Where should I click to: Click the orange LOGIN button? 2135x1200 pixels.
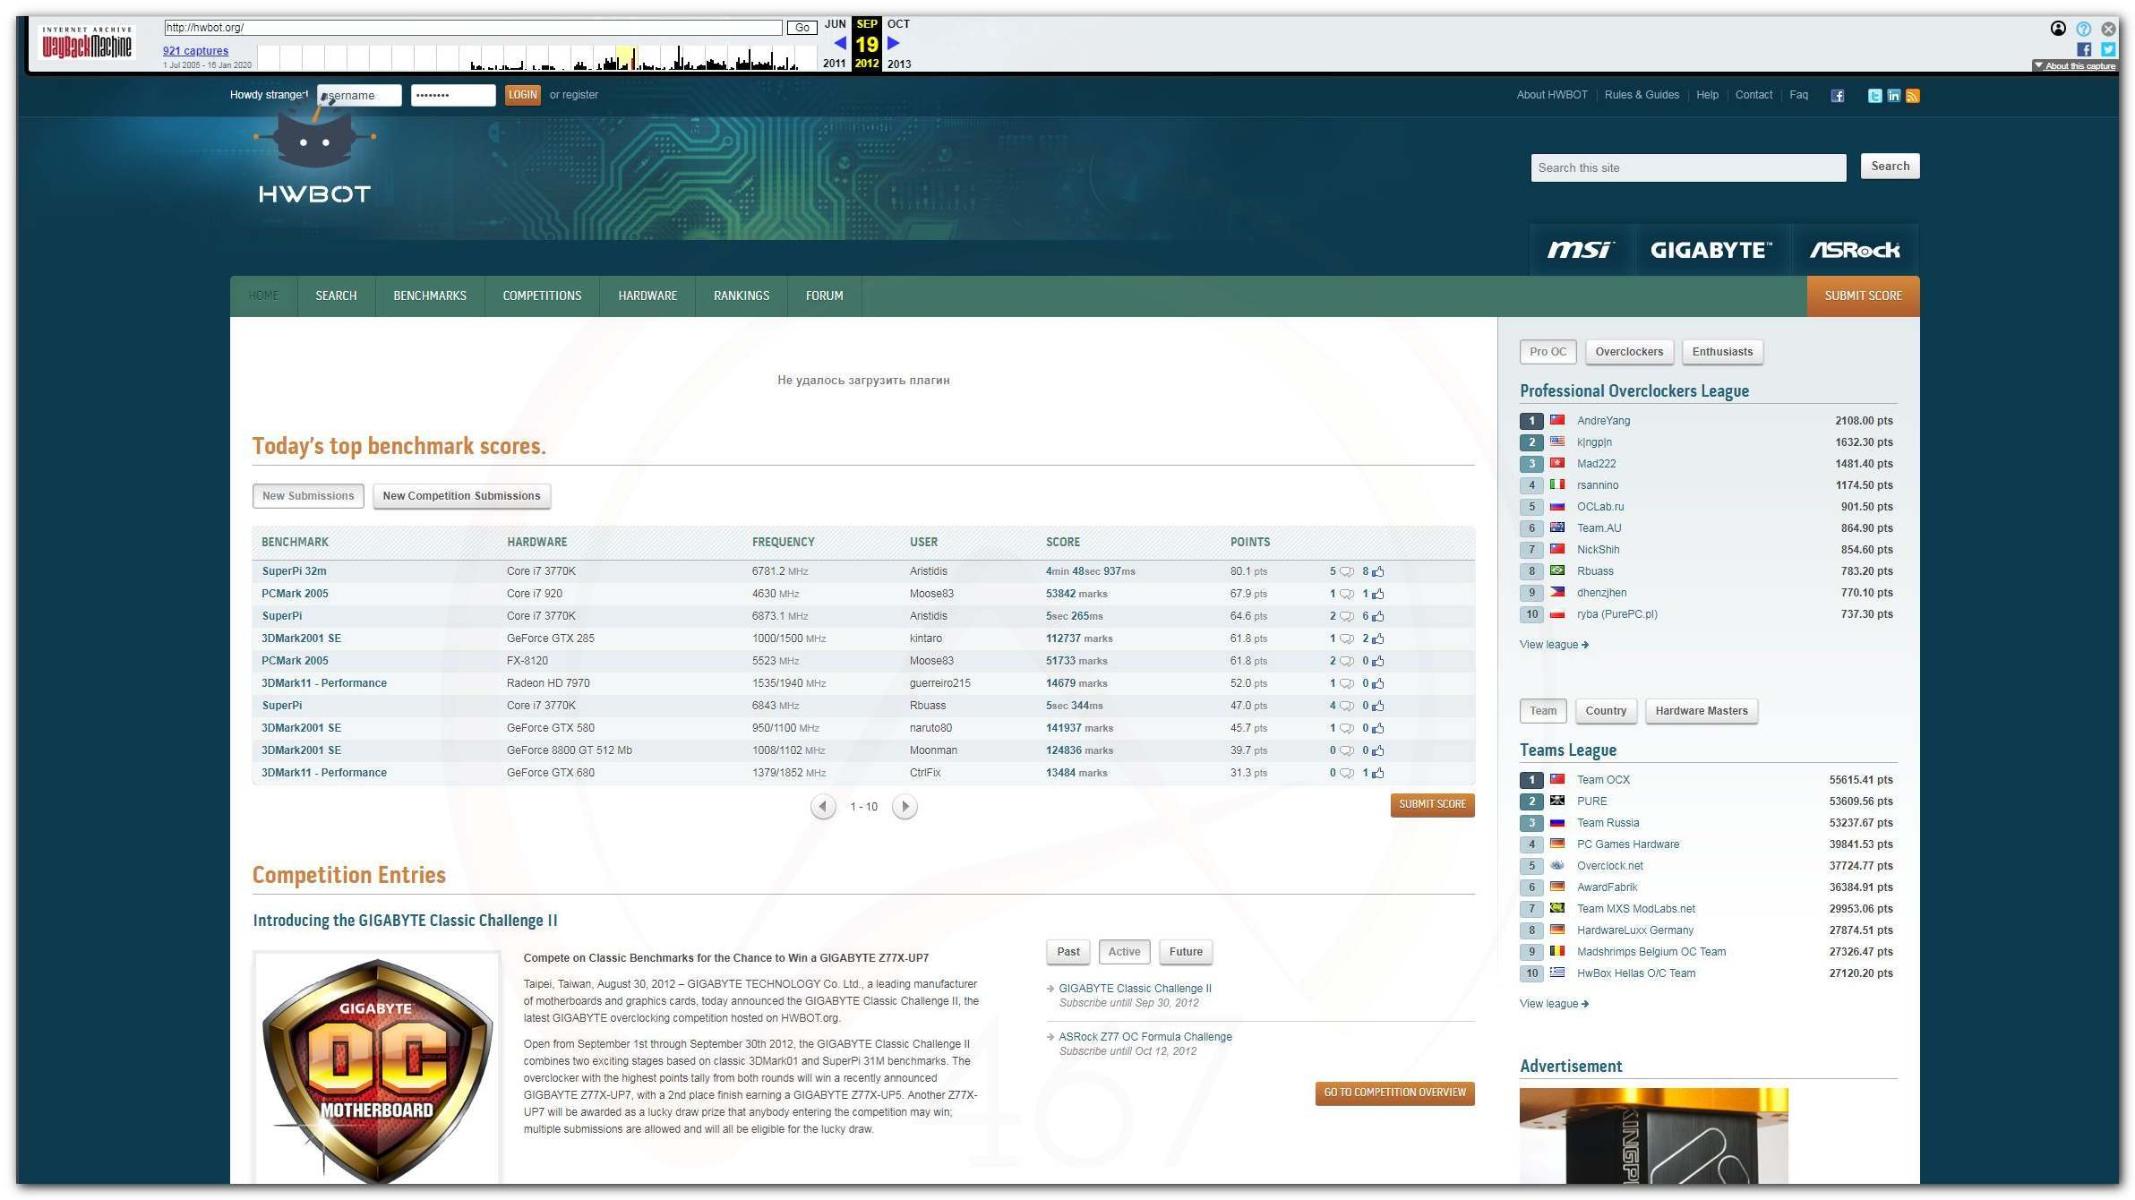[522, 95]
